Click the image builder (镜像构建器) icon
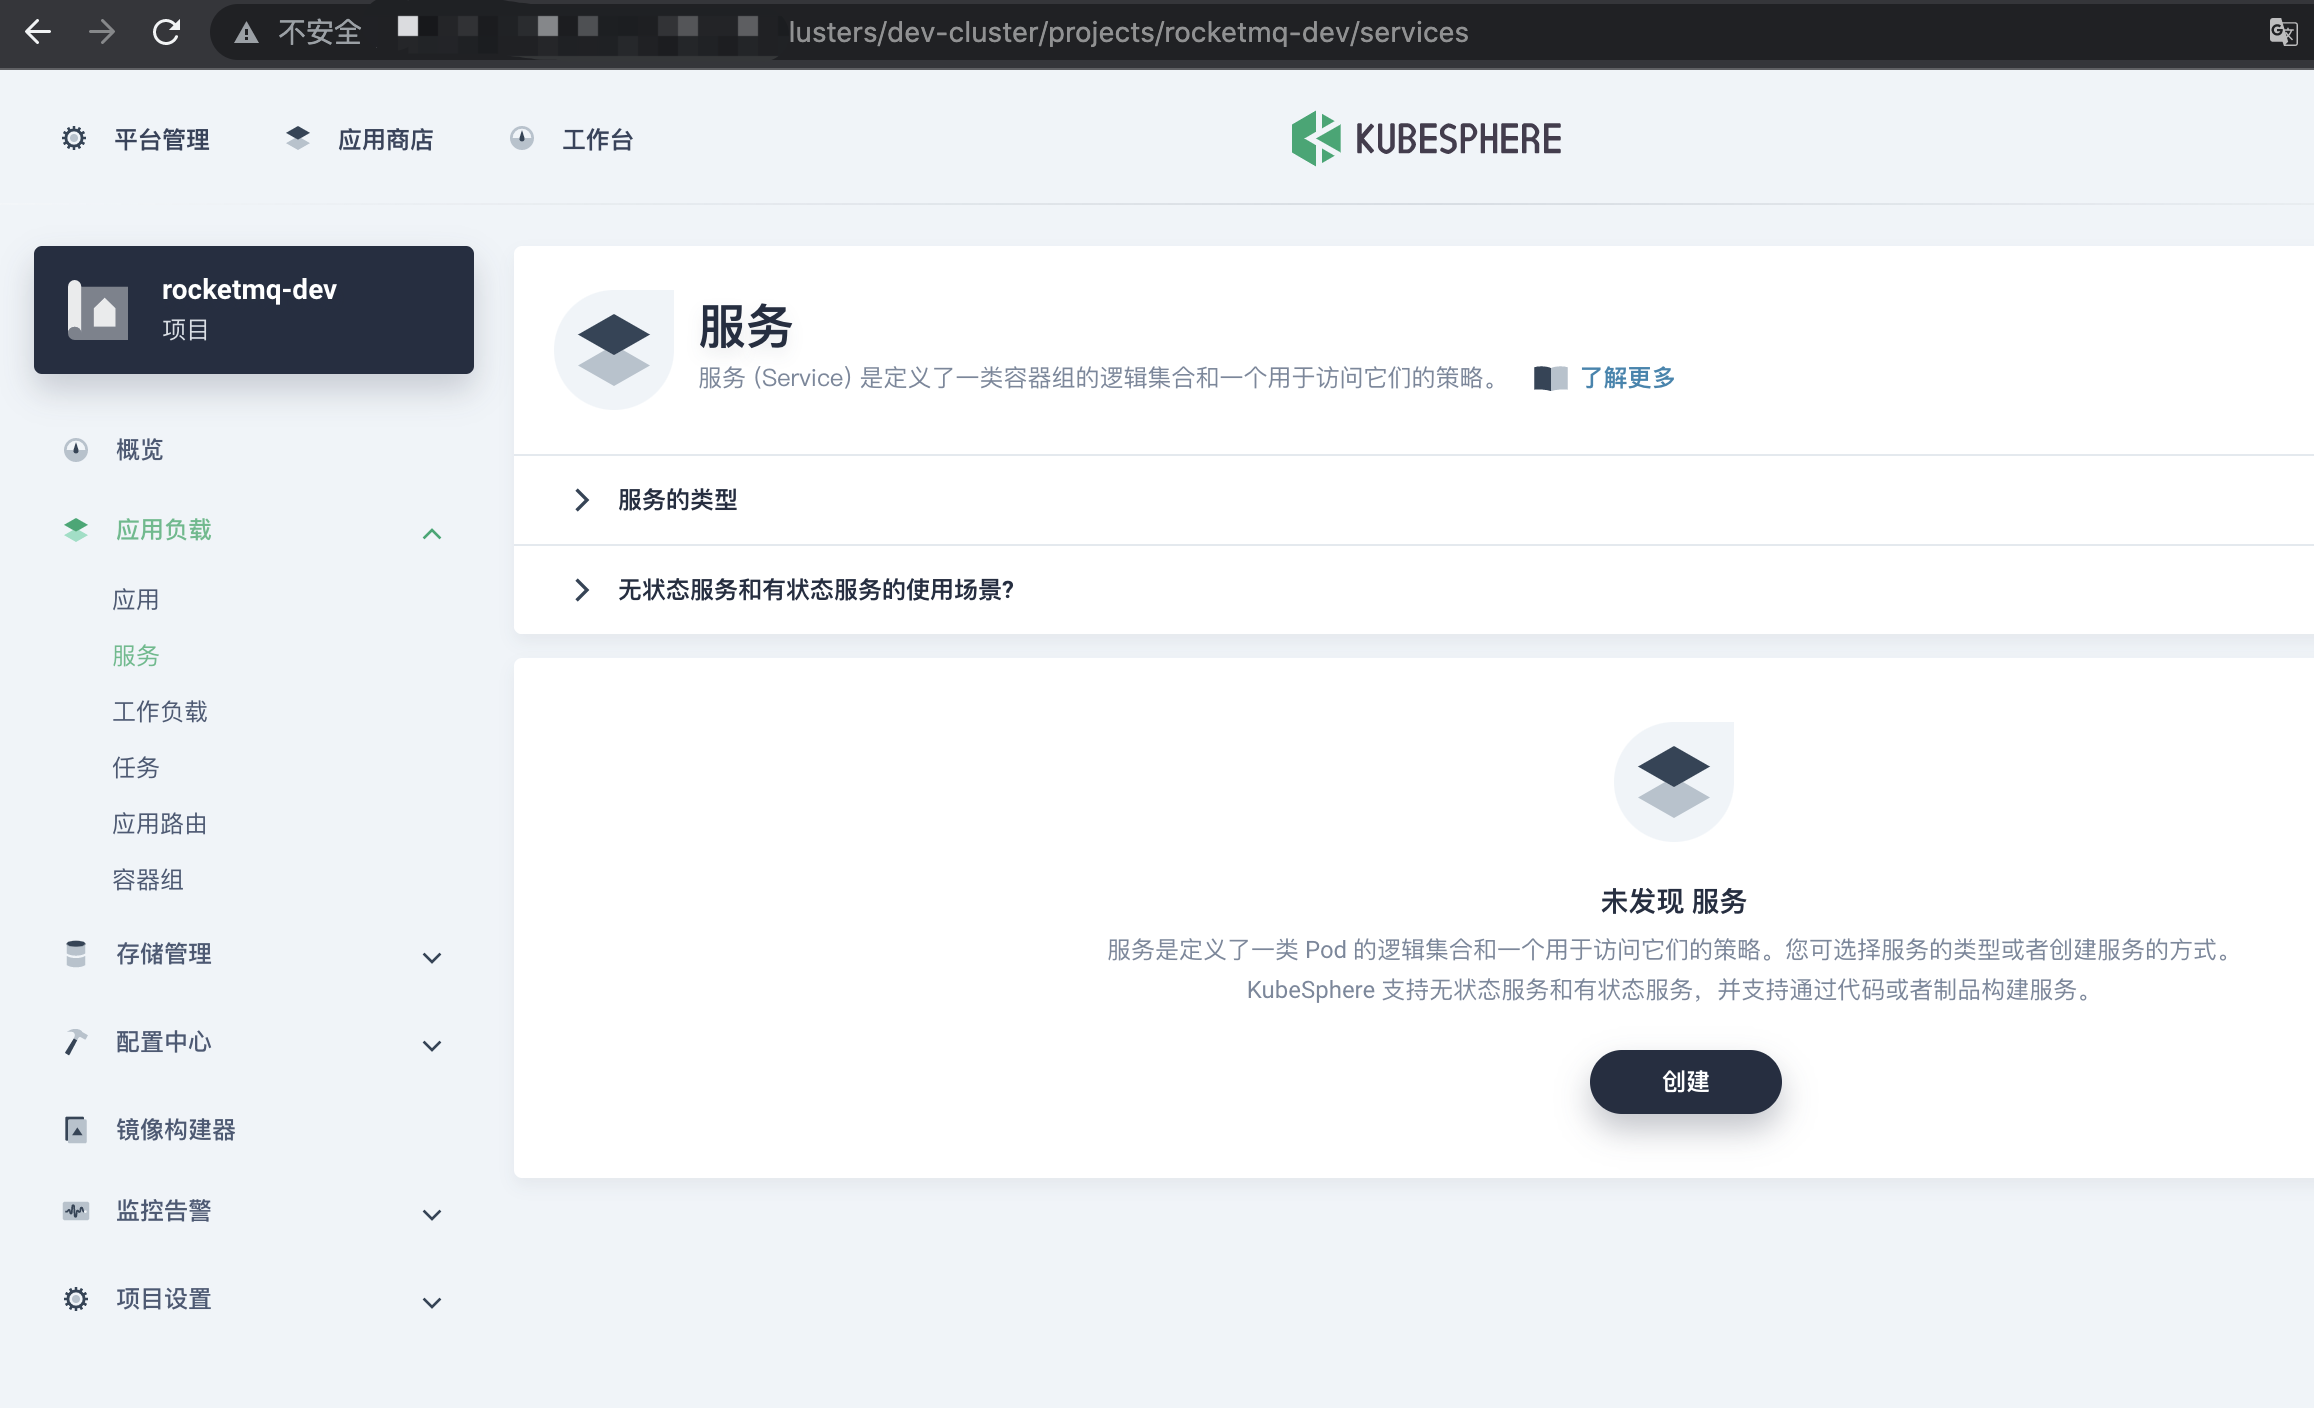This screenshot has height=1408, width=2314. click(x=76, y=1129)
